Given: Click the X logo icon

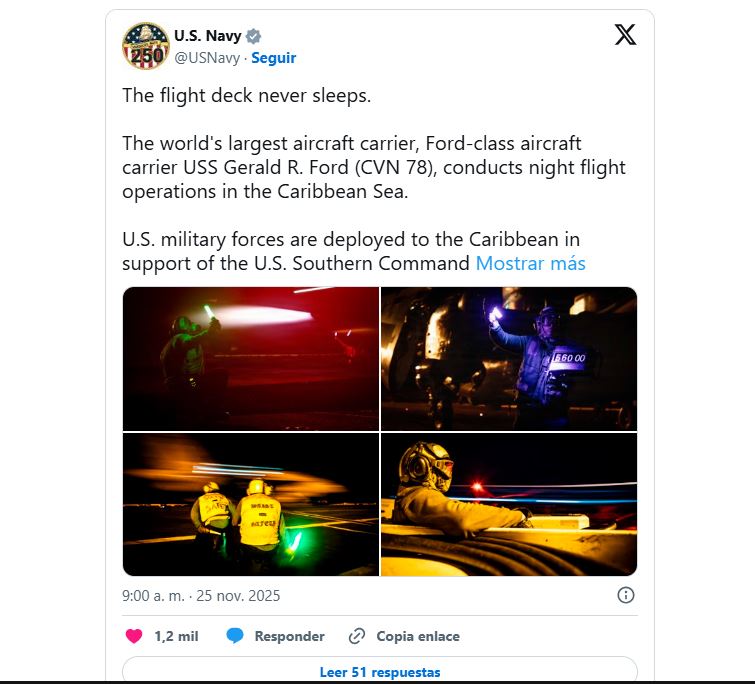Looking at the screenshot, I should coord(625,35).
